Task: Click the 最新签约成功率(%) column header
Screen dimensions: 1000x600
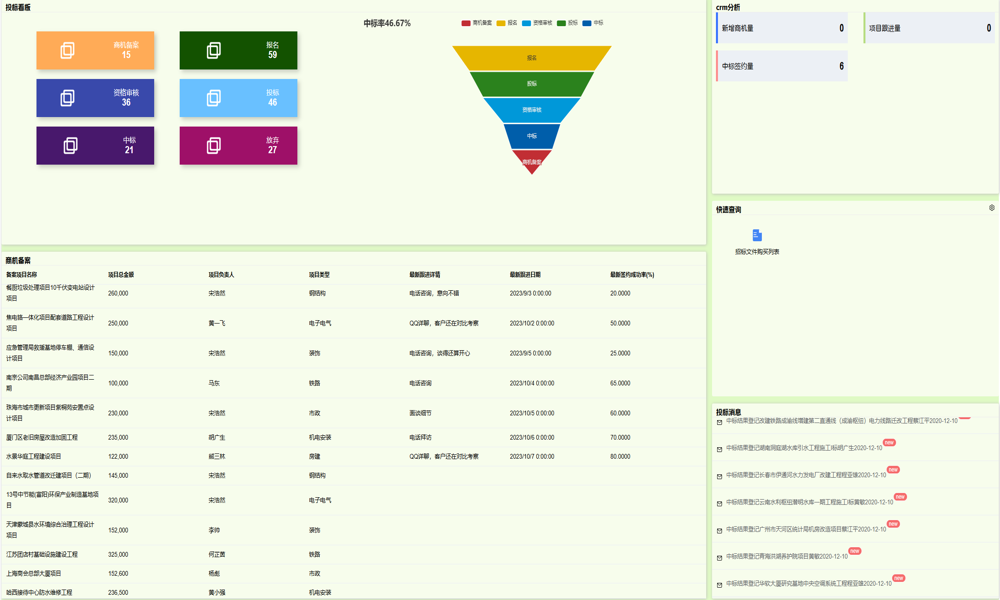Action: pos(632,275)
